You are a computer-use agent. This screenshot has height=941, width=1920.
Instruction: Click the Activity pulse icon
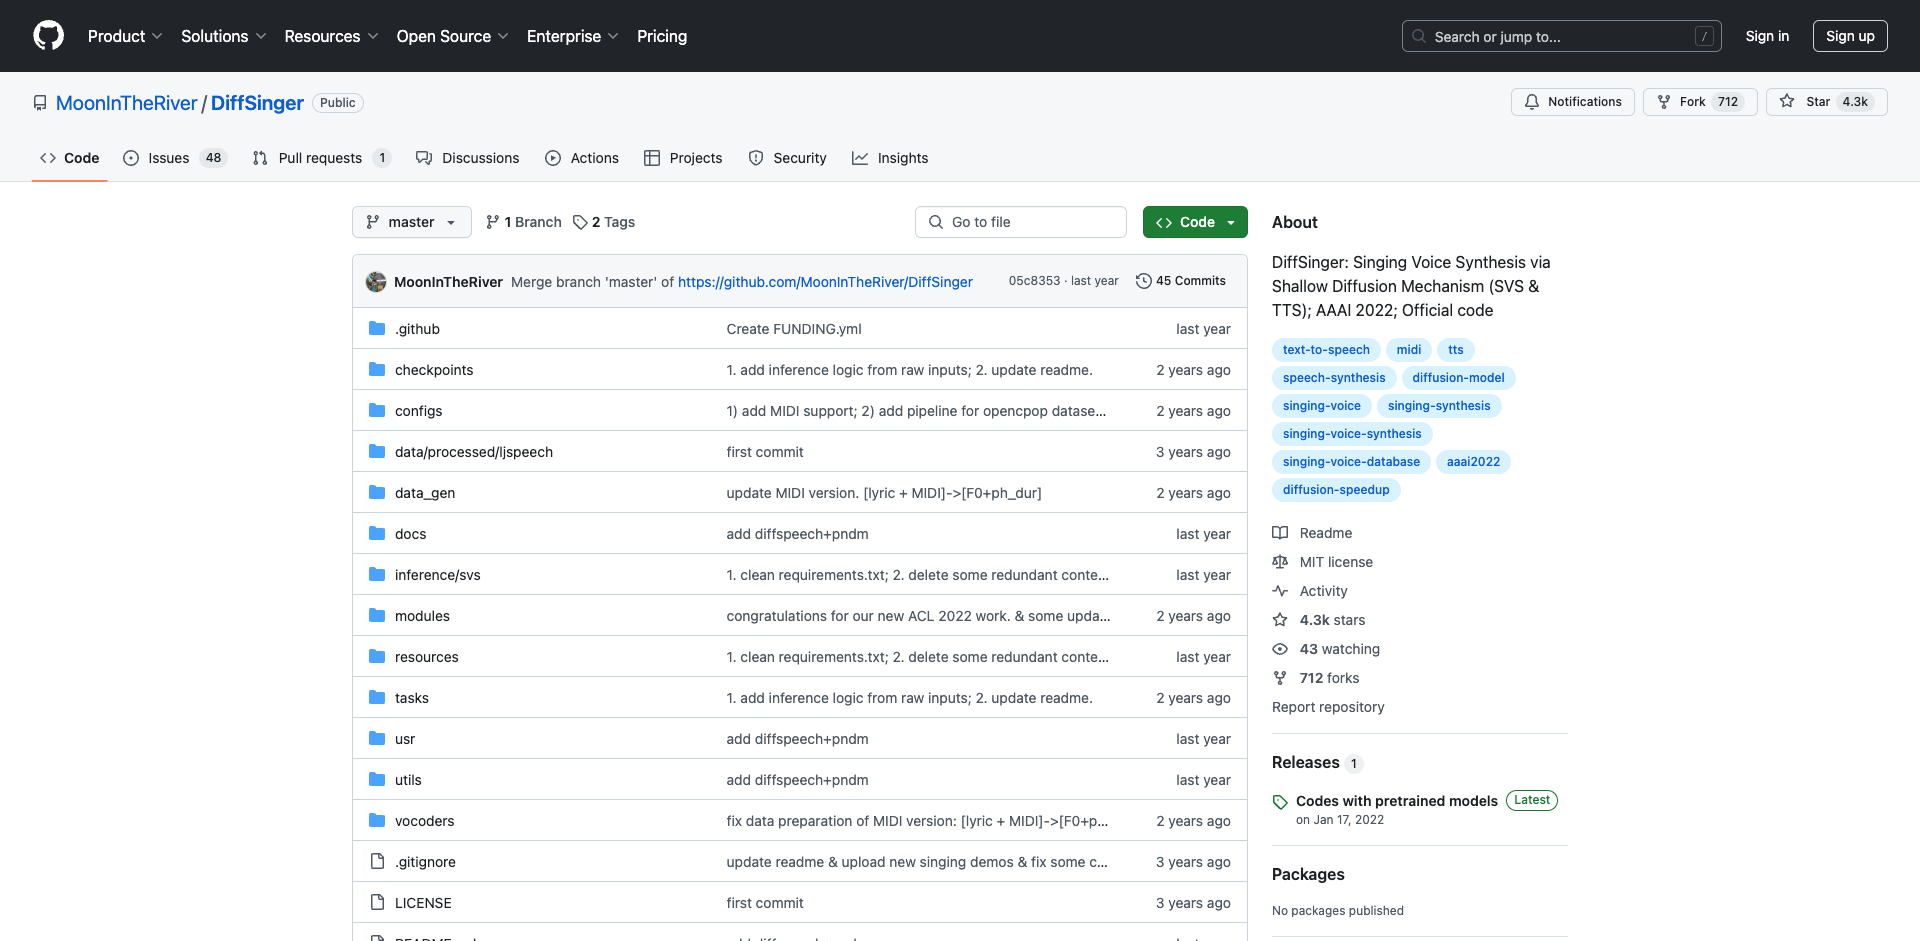pos(1280,591)
